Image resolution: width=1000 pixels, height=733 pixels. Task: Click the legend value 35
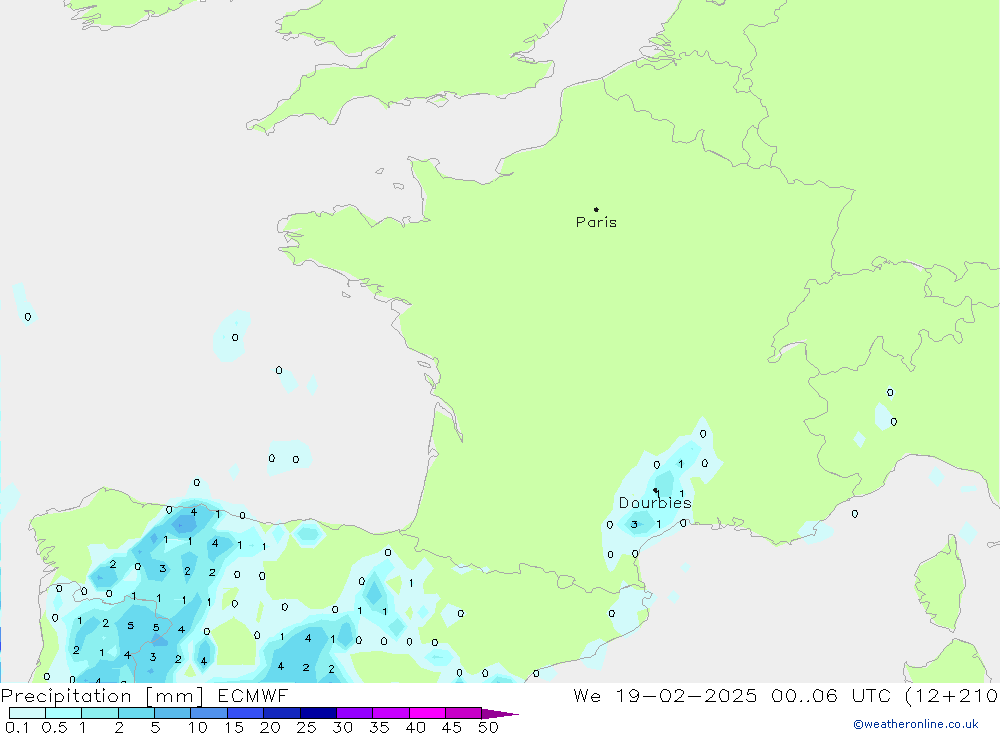click(x=379, y=727)
